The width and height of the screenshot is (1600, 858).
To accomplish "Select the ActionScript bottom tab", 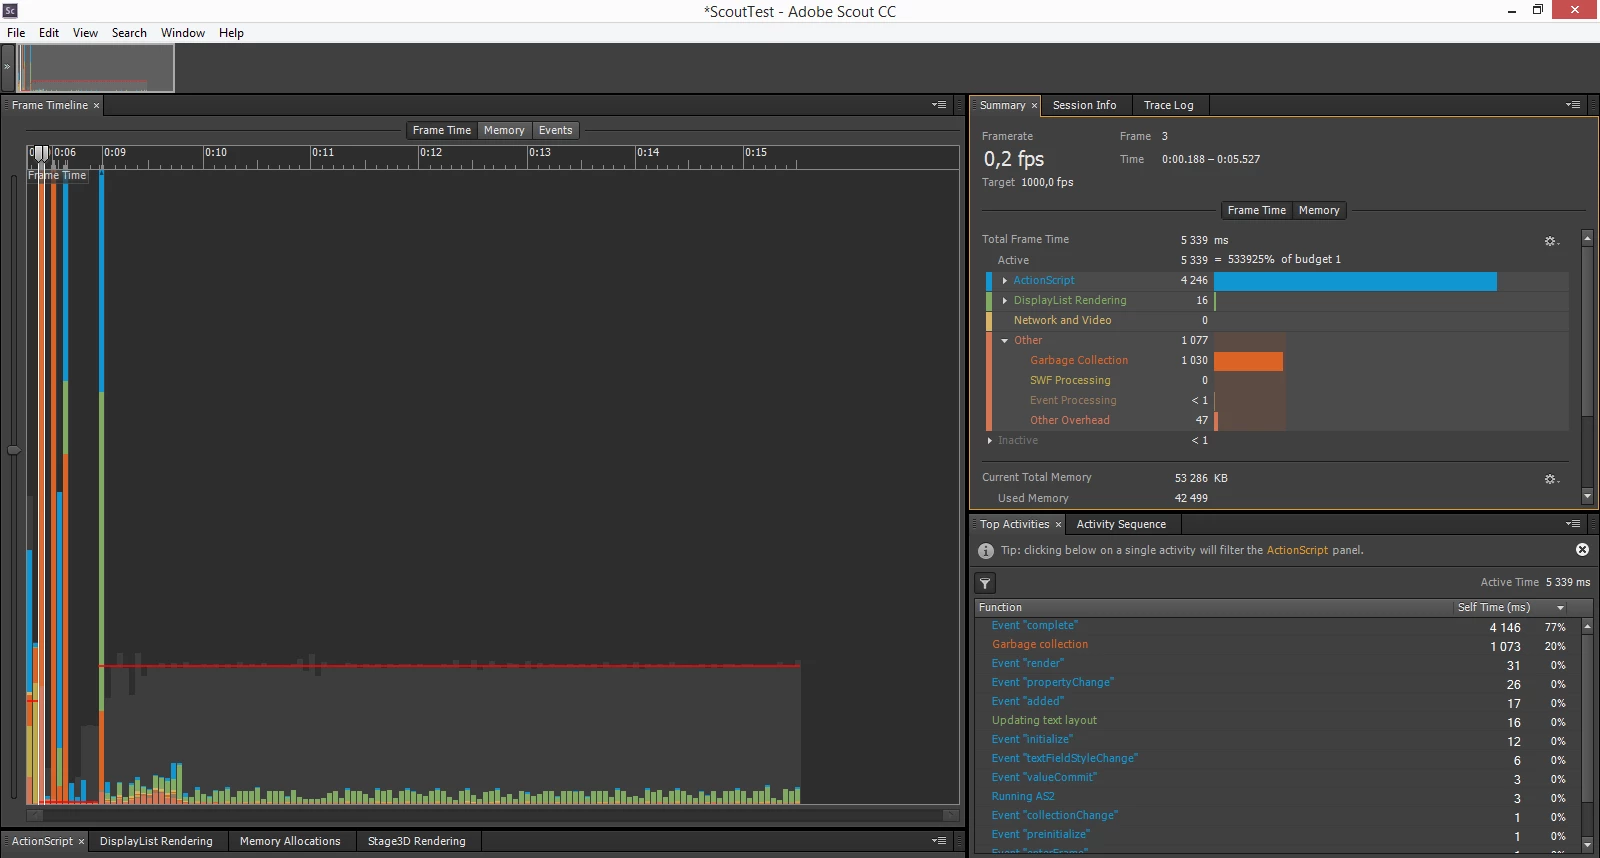I will tap(42, 841).
